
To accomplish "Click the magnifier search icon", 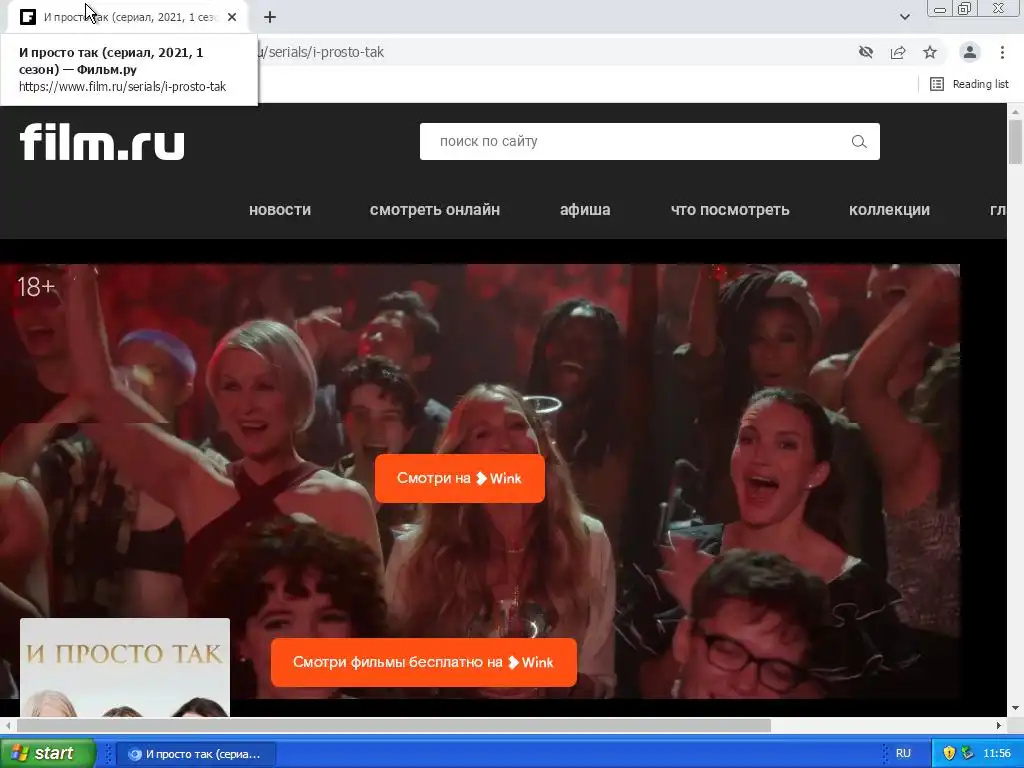I will pos(859,142).
